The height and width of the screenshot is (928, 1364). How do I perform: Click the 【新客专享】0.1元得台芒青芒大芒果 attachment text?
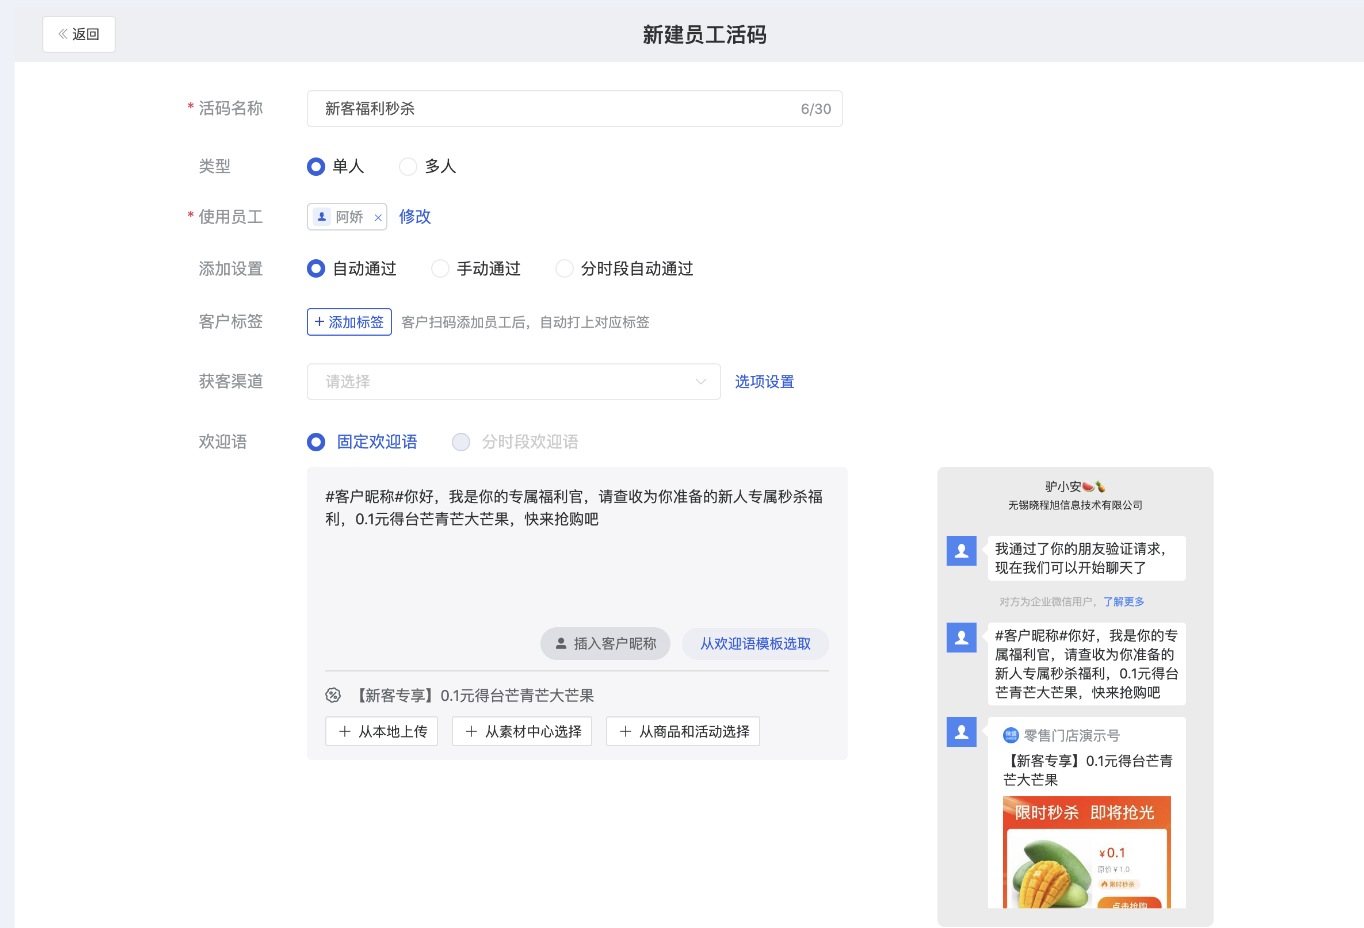pos(475,695)
